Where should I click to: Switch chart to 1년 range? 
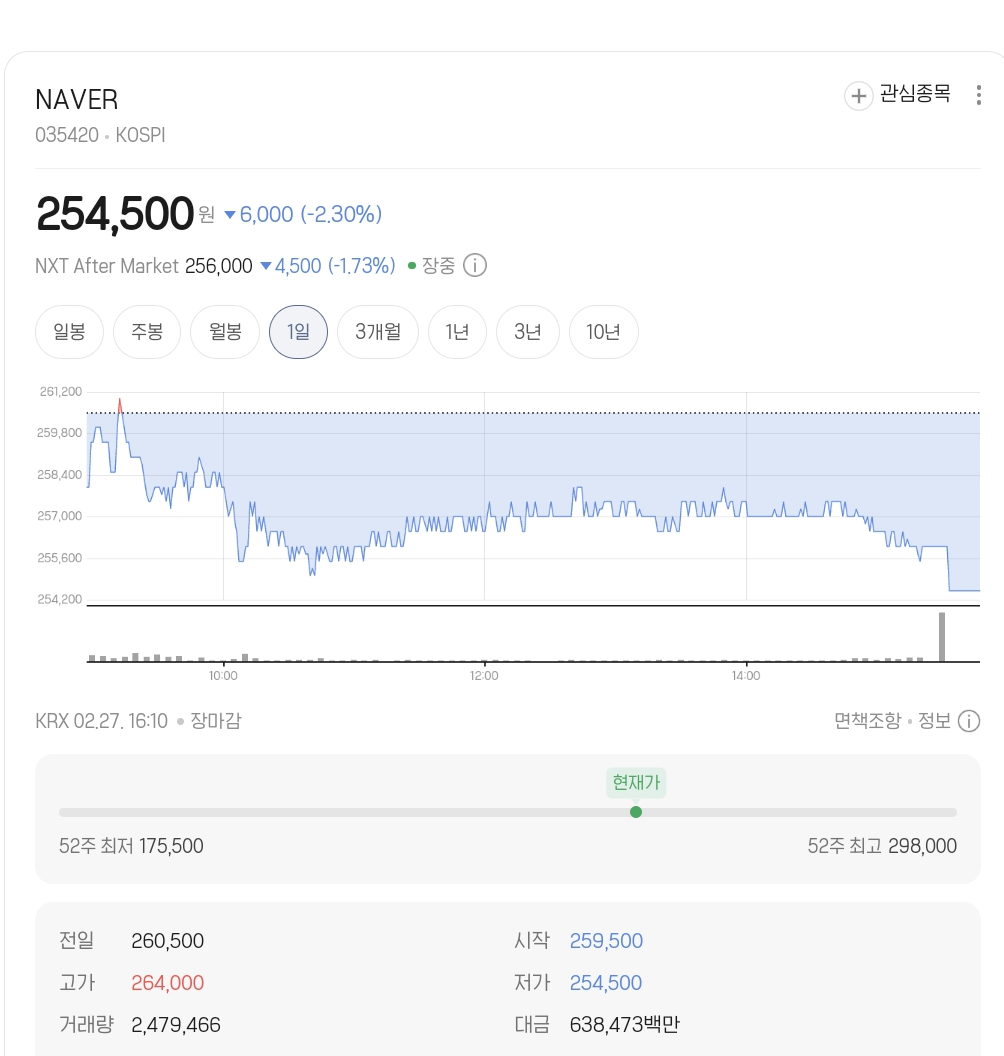point(457,332)
